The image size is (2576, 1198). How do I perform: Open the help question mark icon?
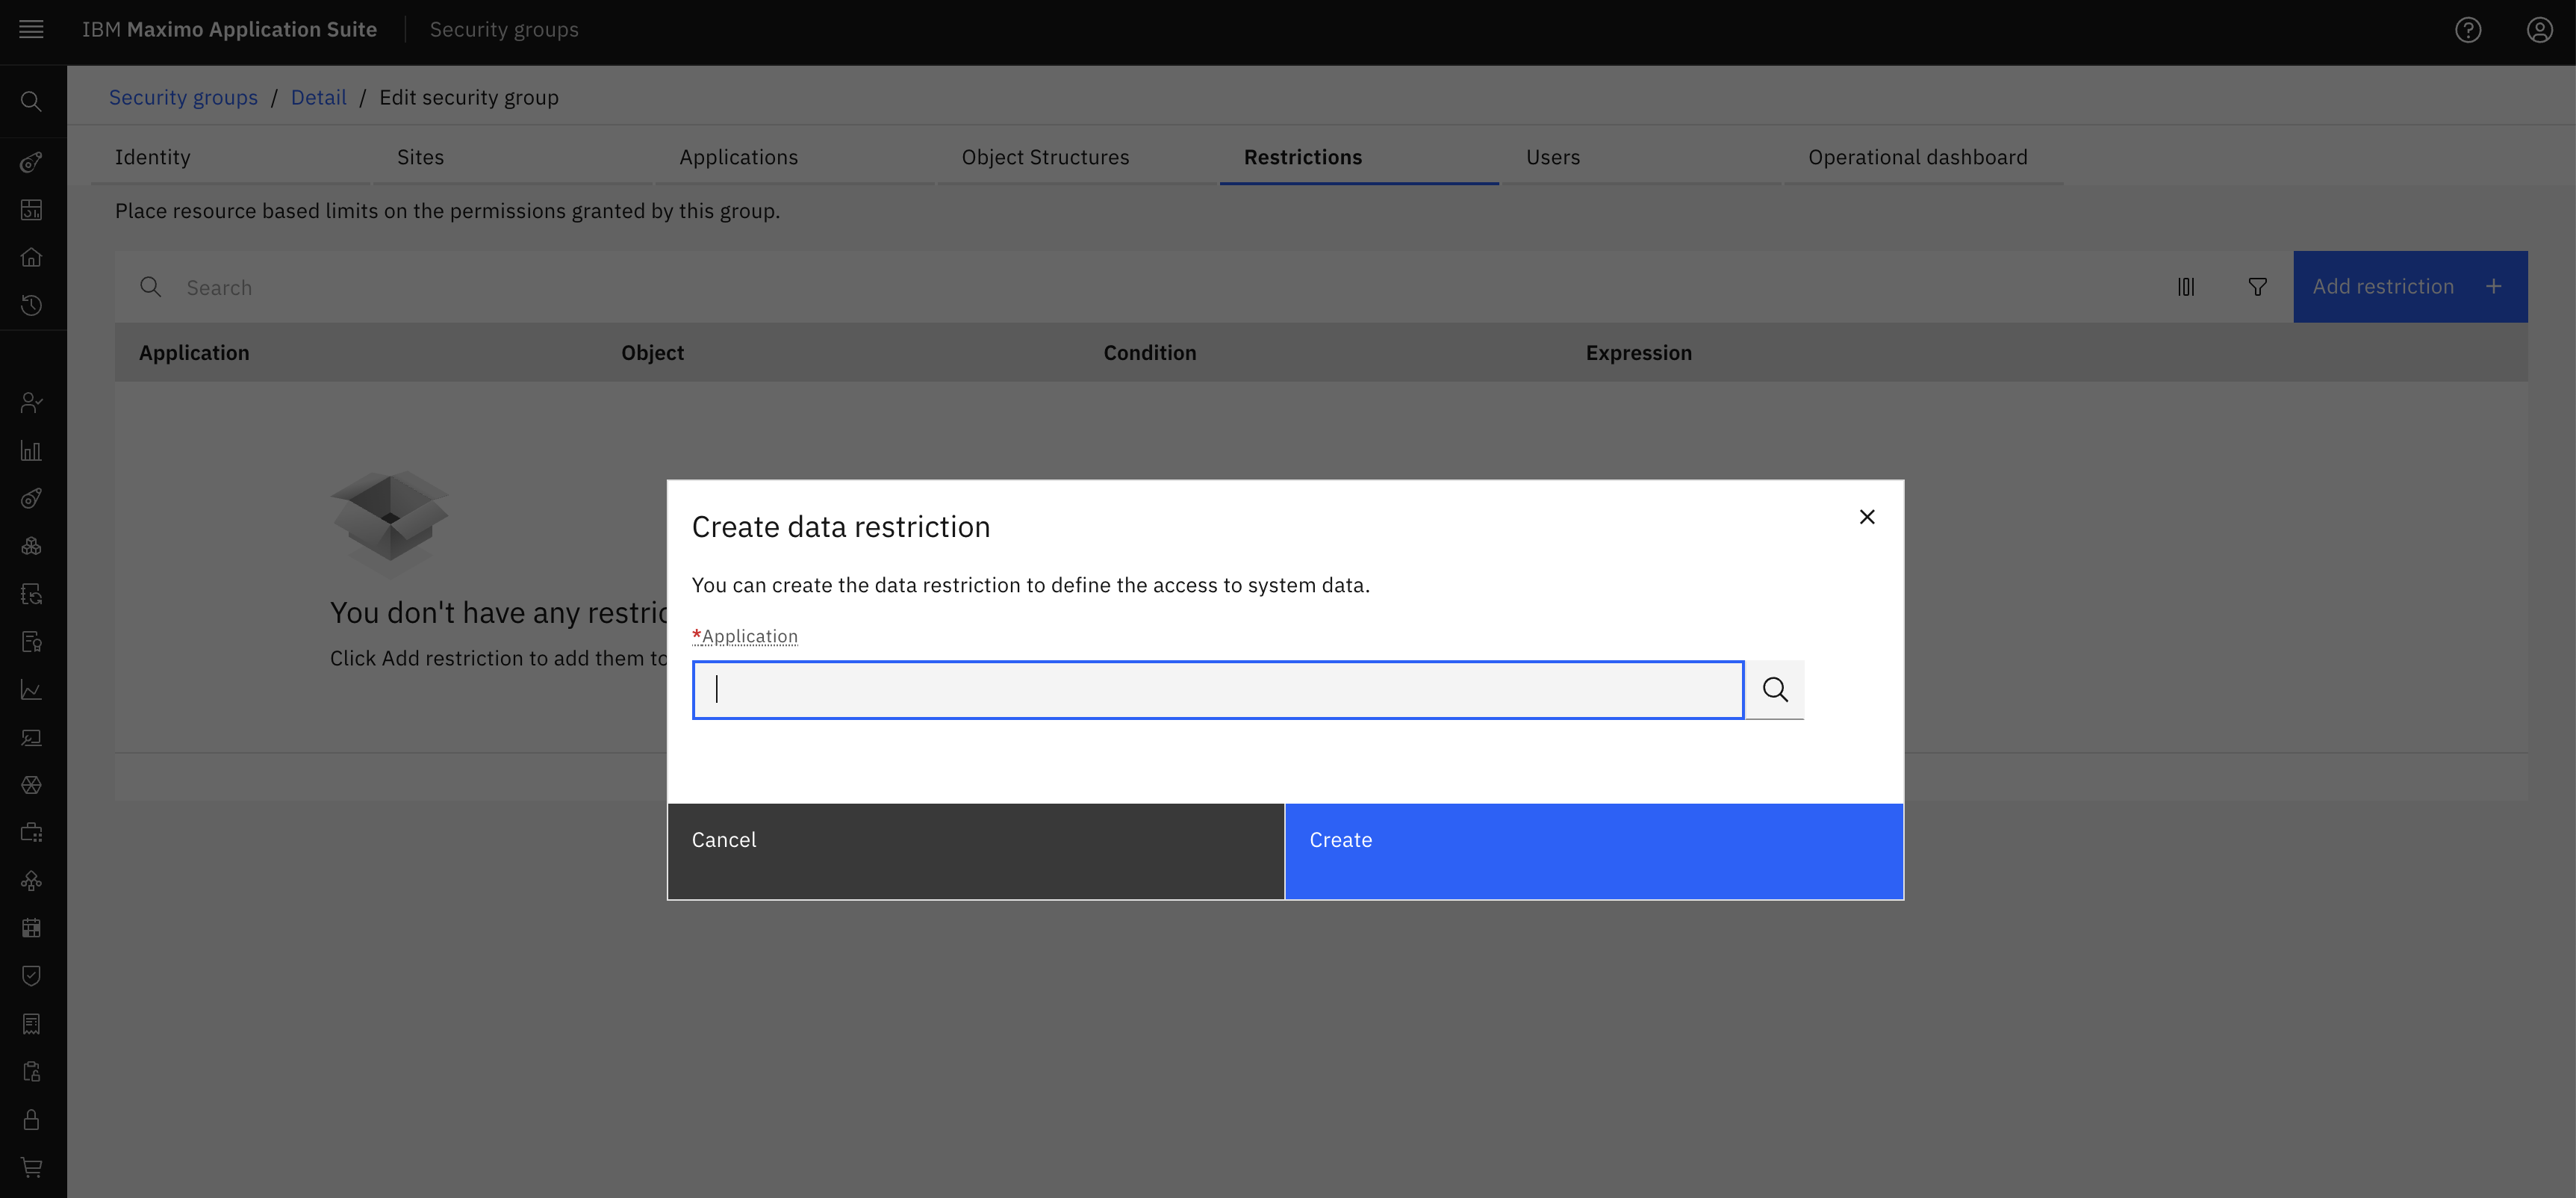2468,30
